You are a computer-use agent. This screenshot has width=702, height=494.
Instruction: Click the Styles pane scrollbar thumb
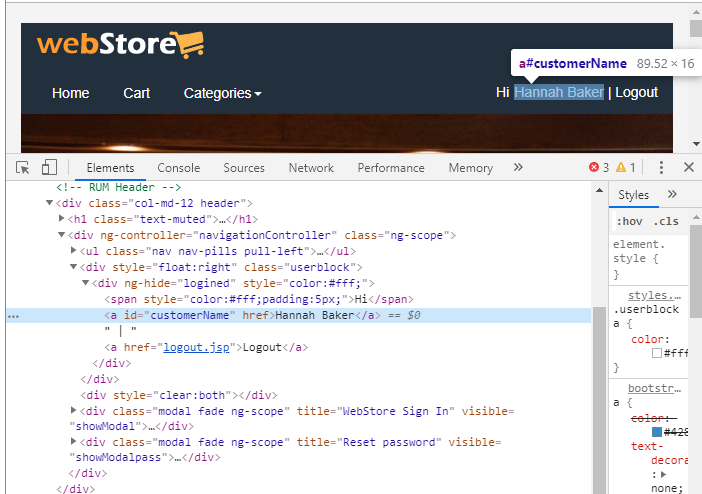pos(696,271)
